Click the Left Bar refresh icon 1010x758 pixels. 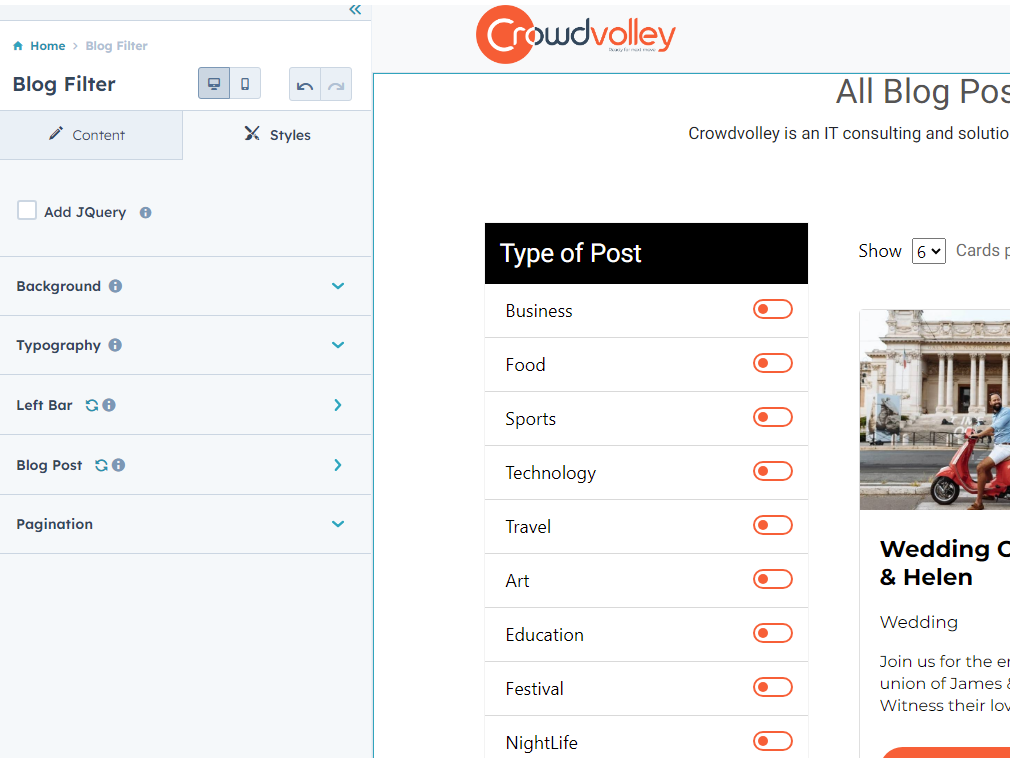coord(92,405)
